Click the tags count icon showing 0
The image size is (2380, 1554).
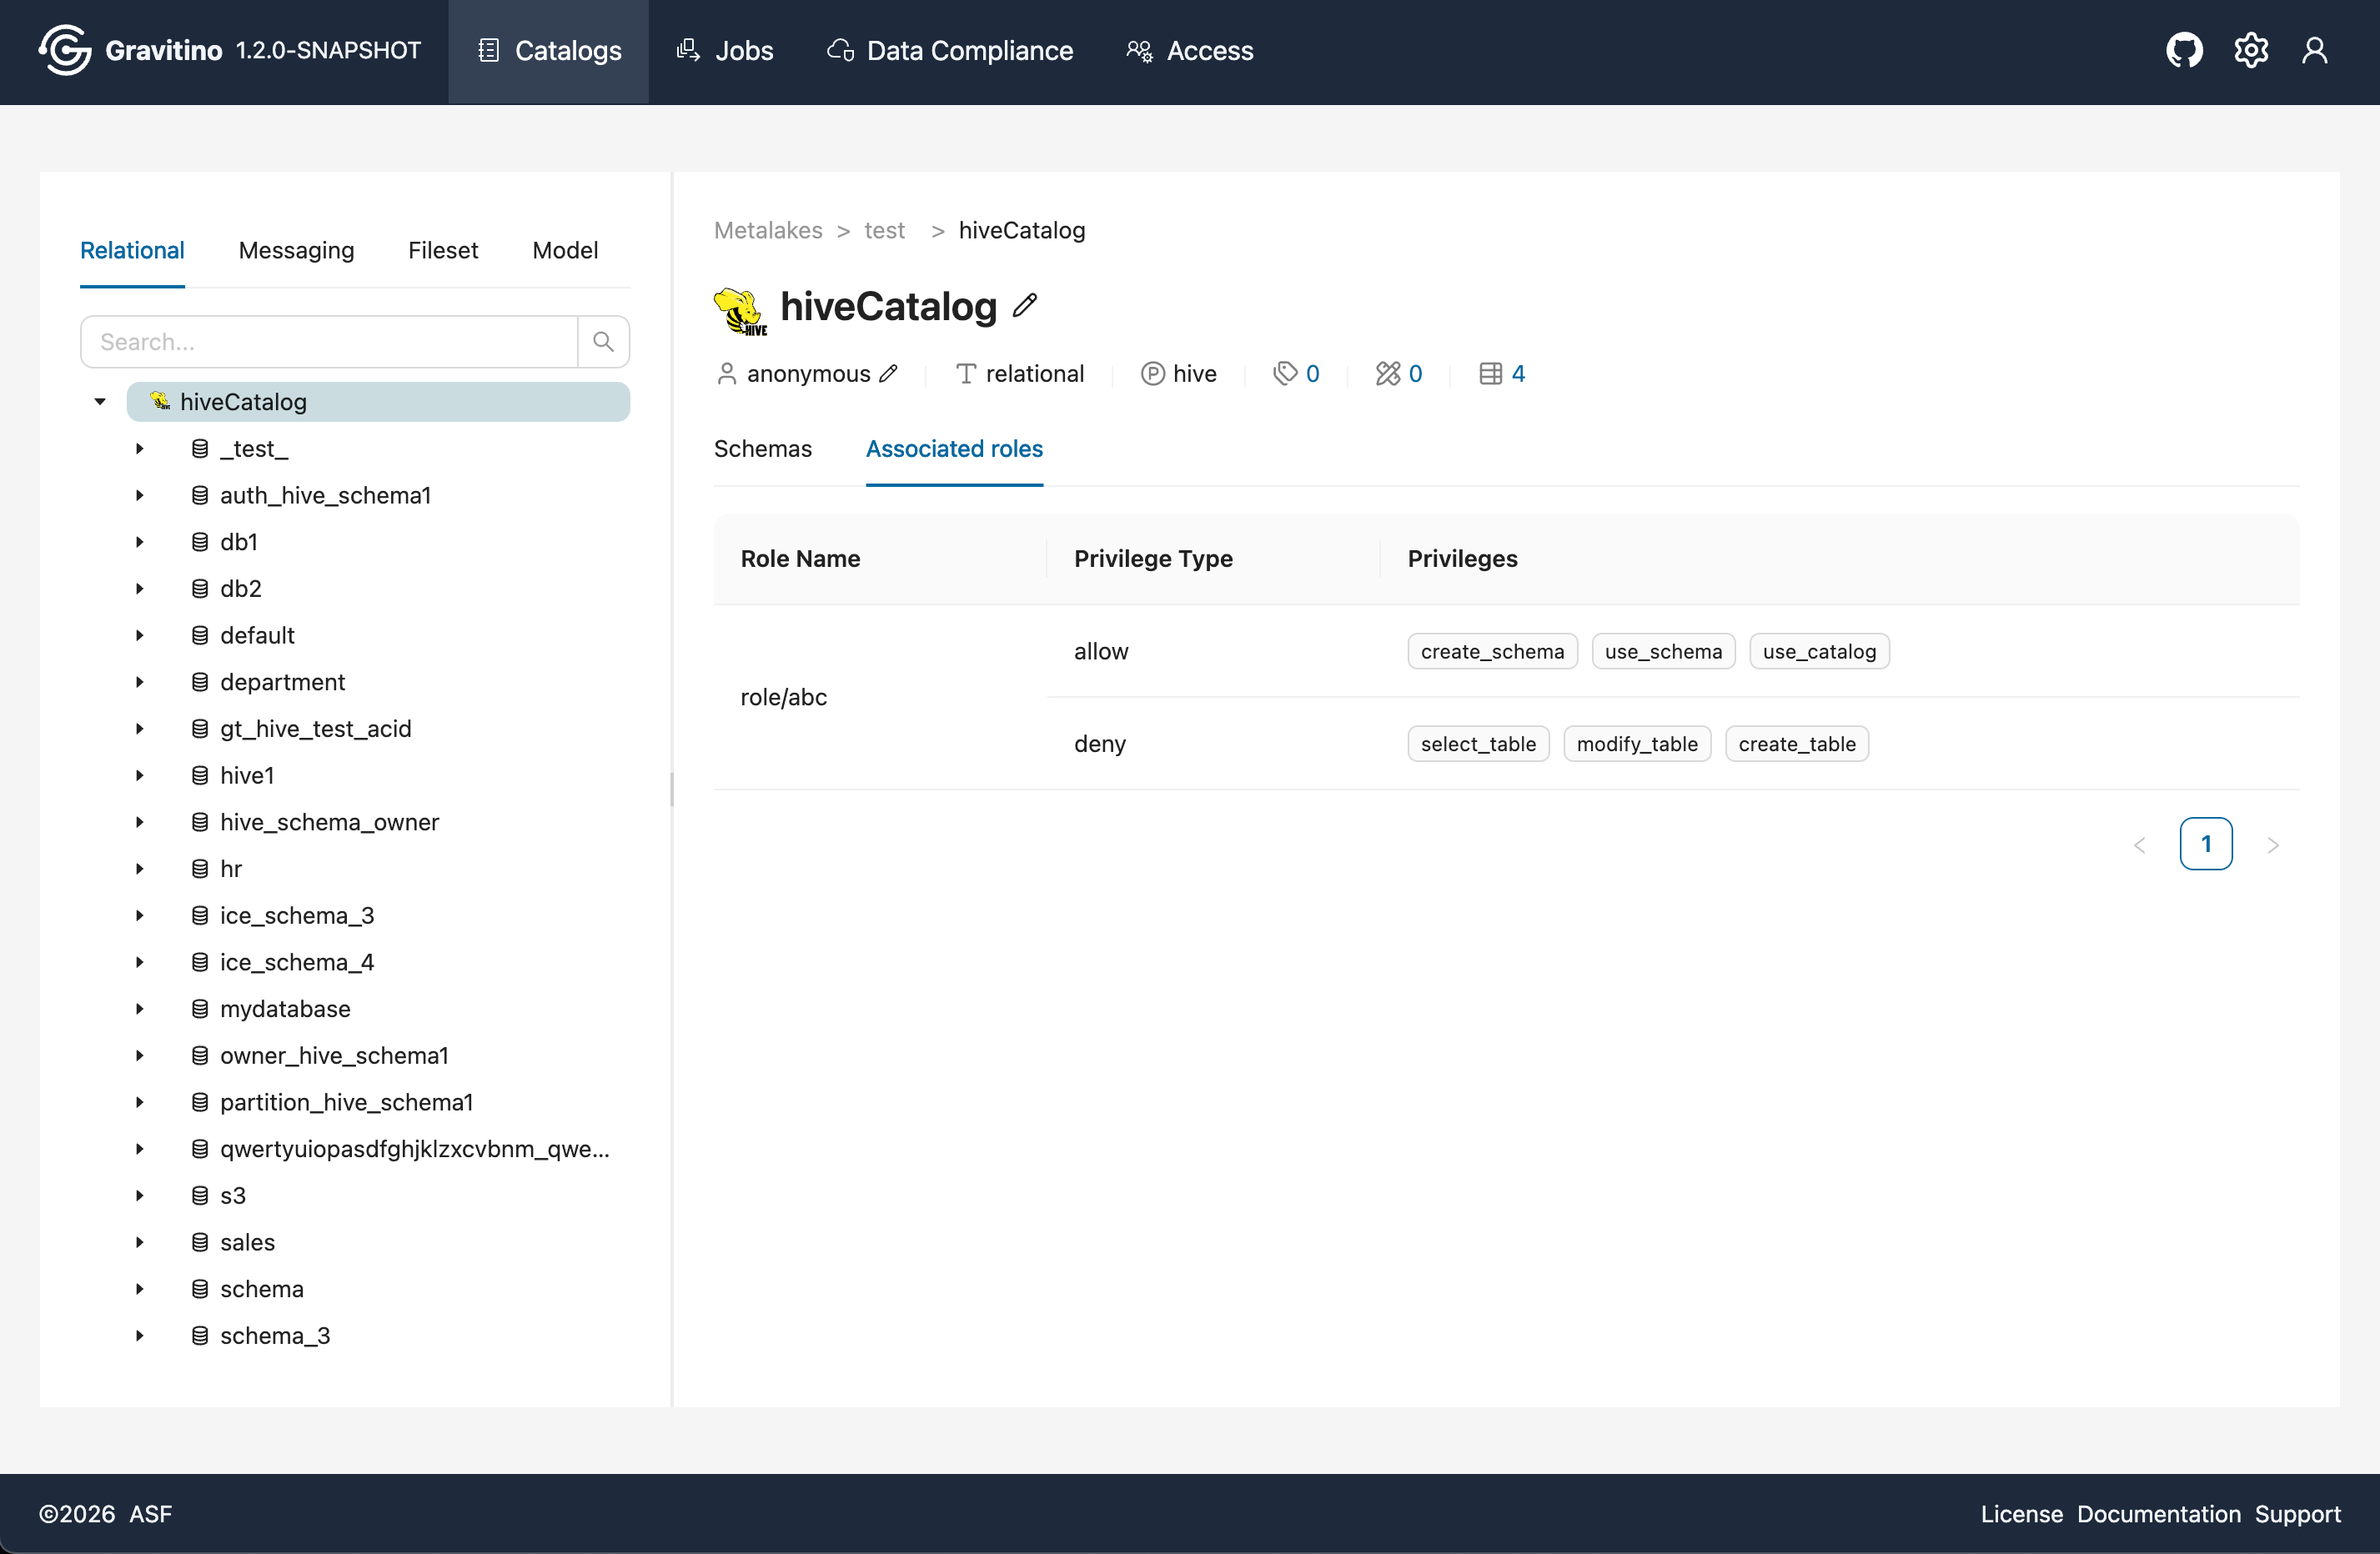[x=1297, y=373]
